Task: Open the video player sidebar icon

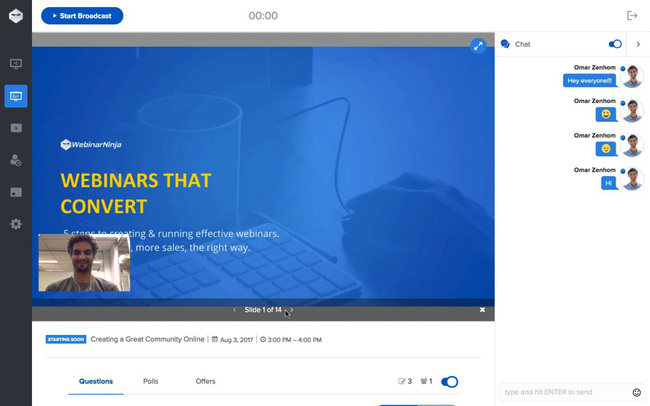Action: pyautogui.click(x=16, y=128)
